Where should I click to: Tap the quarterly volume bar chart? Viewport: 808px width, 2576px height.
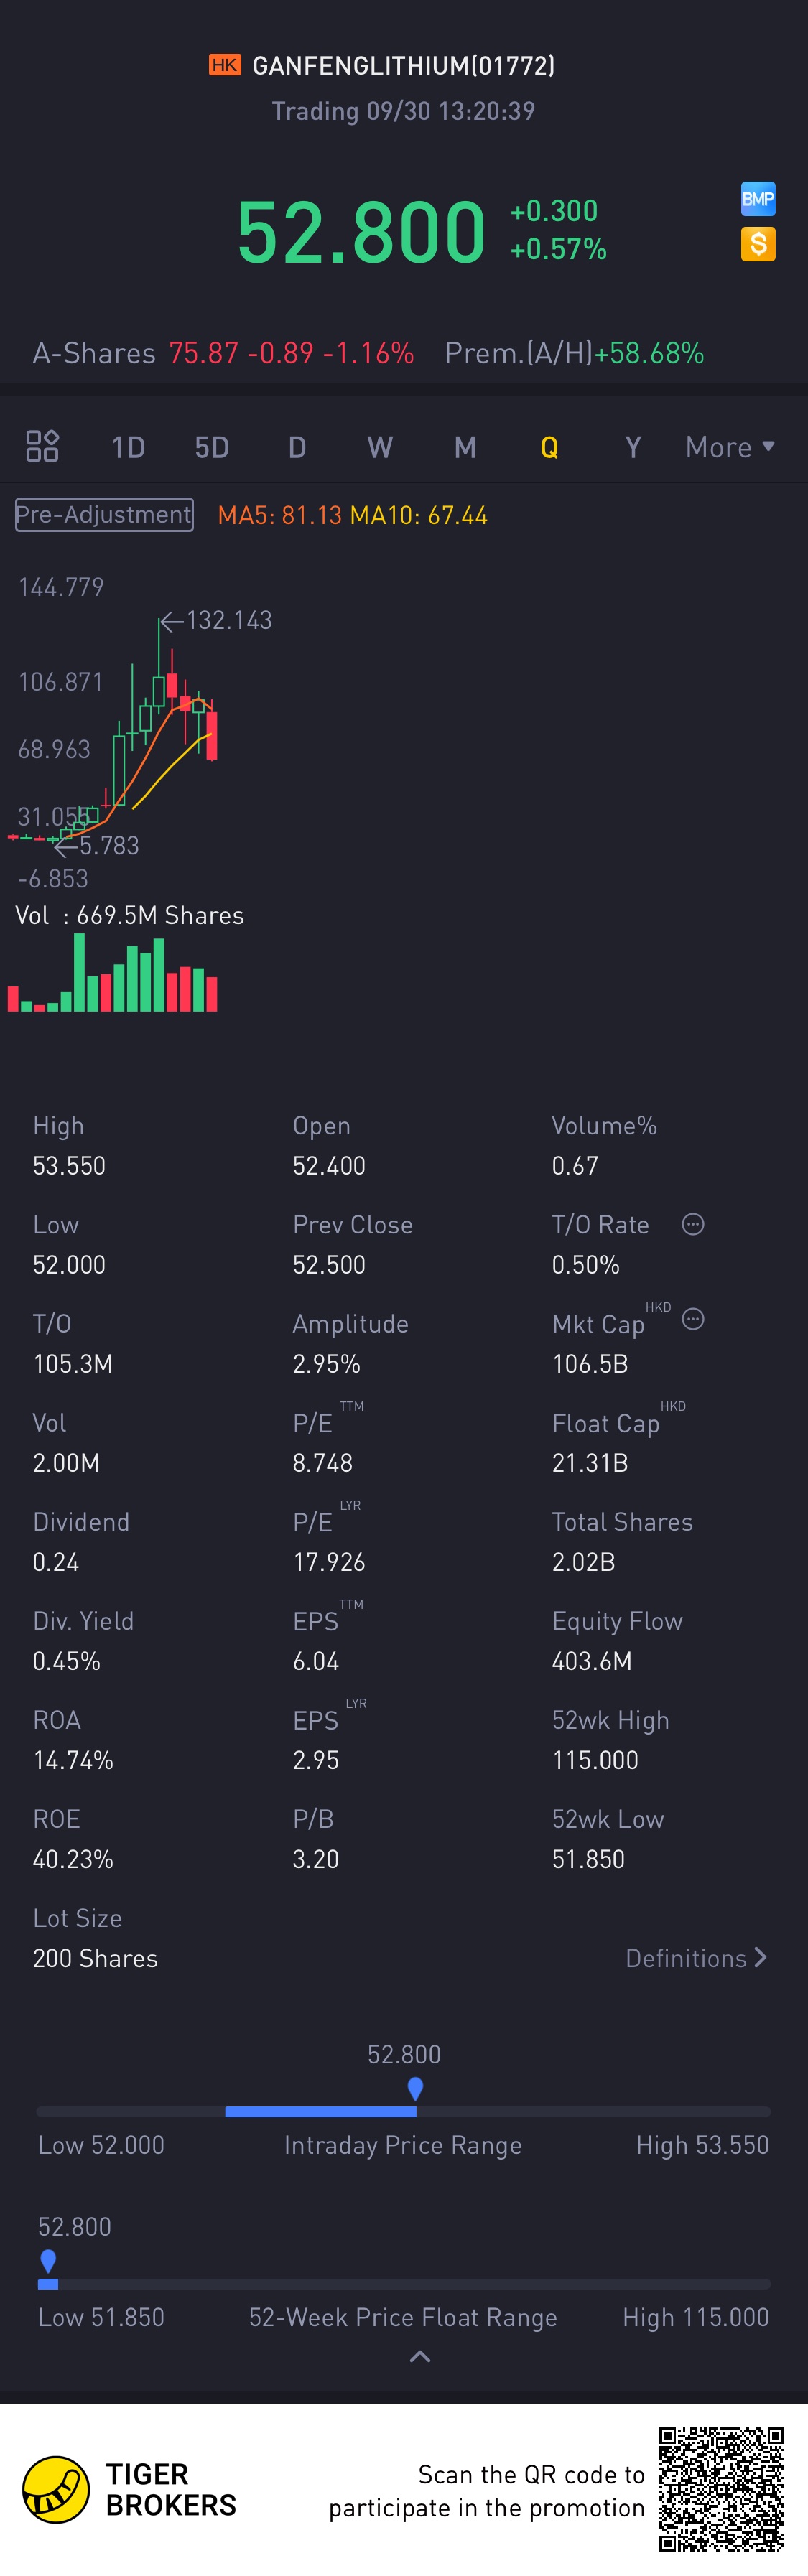(x=113, y=975)
